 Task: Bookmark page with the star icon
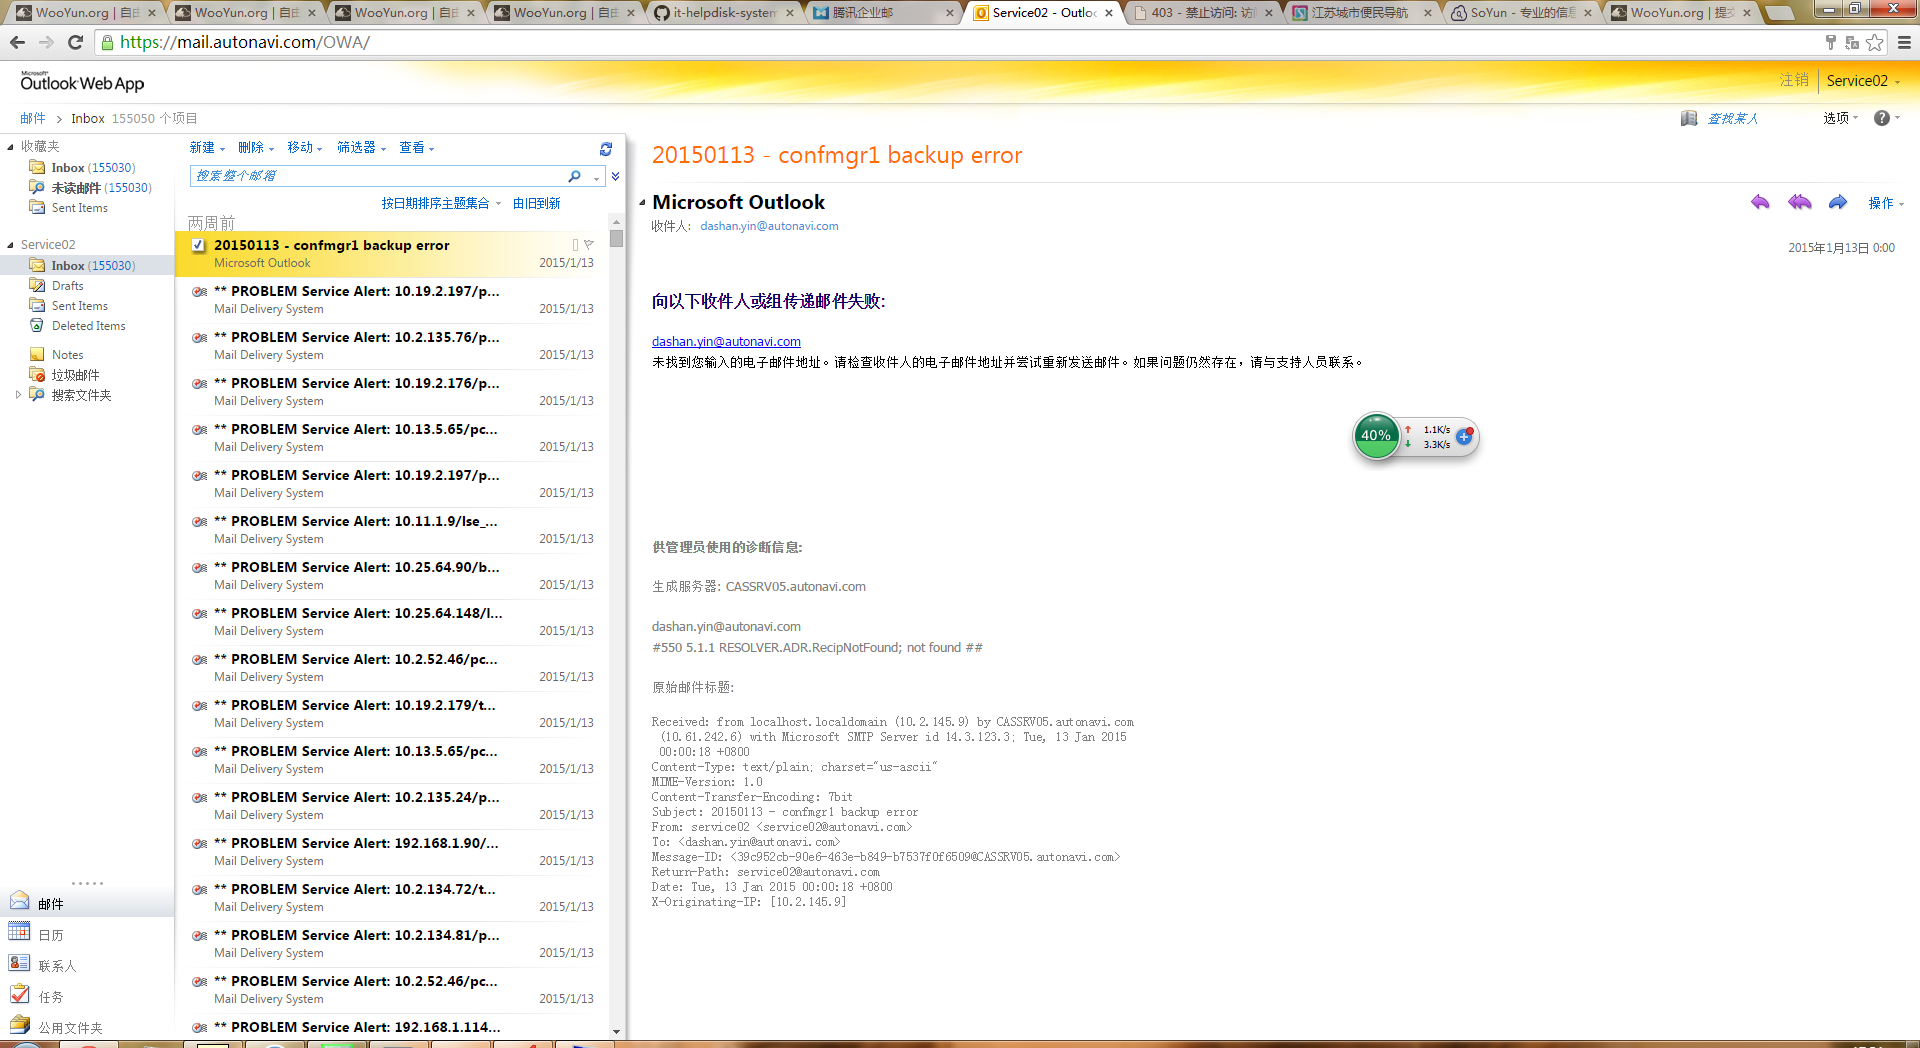[1874, 42]
